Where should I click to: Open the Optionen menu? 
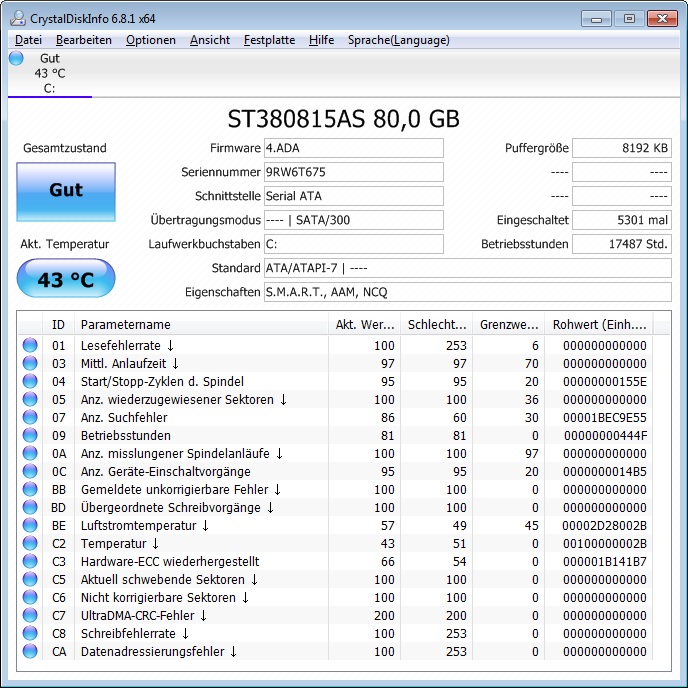151,40
